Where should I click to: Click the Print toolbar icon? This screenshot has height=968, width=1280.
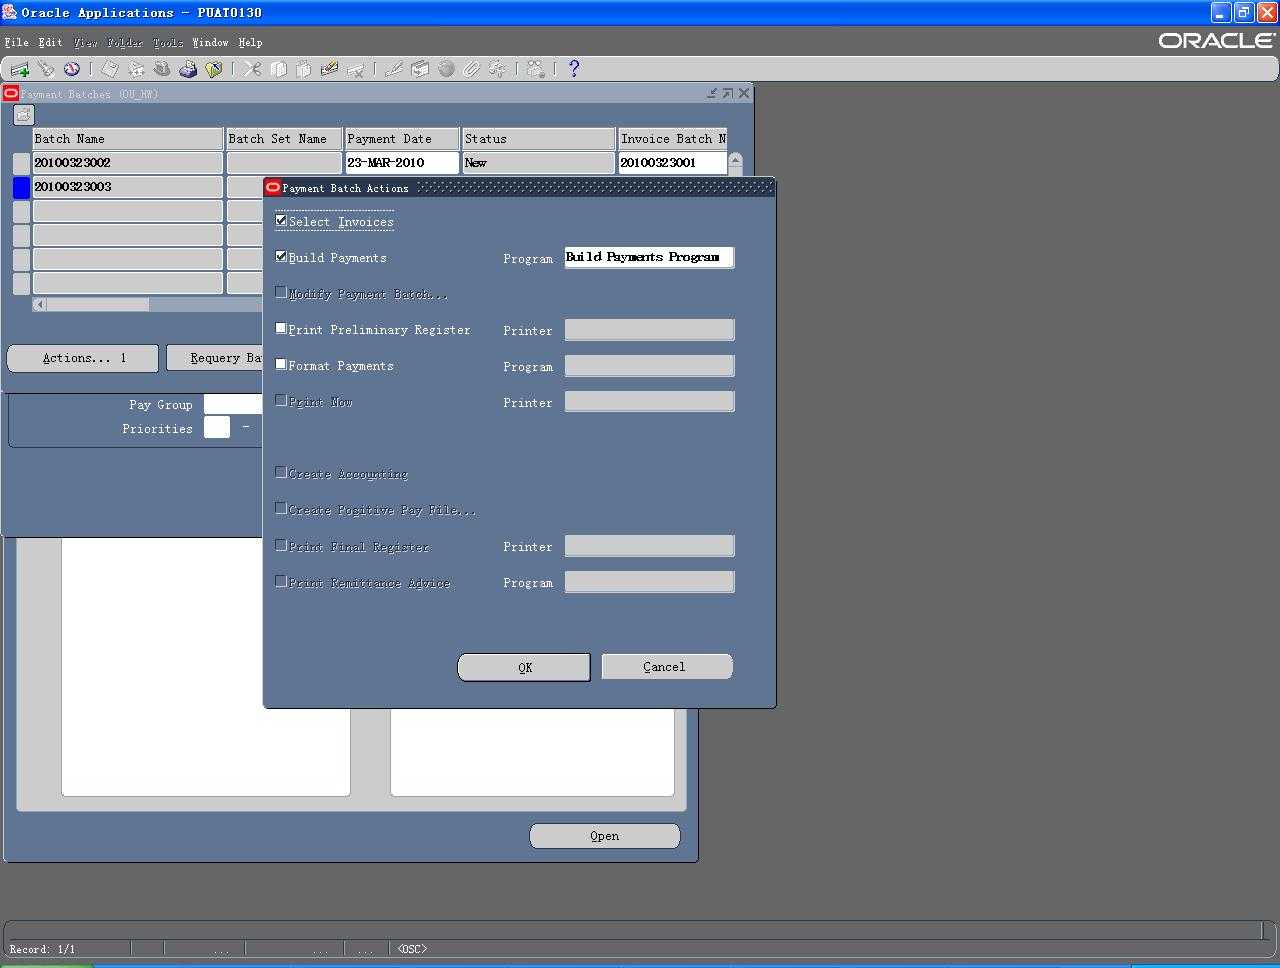[x=188, y=69]
